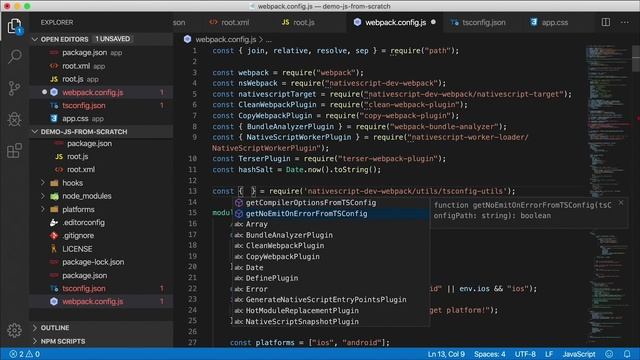Open the Explorer view in activity bar
The width and height of the screenshot is (640, 360).
click(x=15, y=27)
